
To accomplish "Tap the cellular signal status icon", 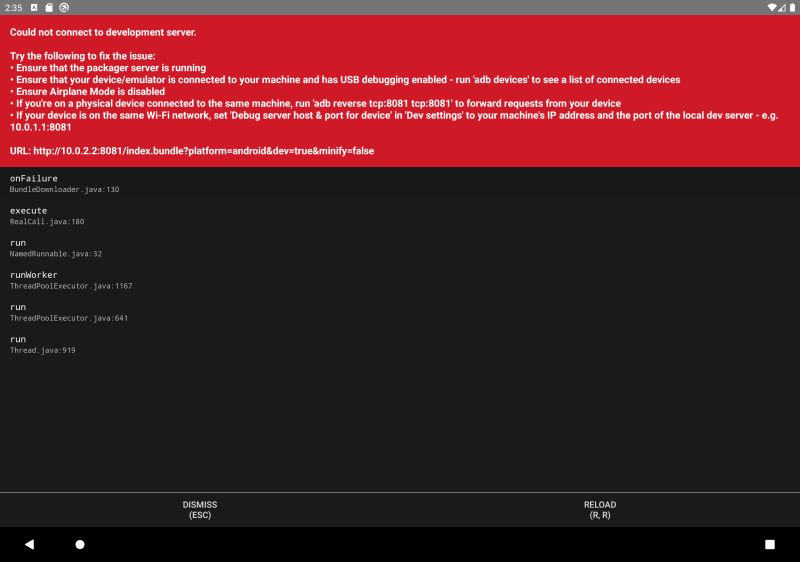I will [x=782, y=7].
